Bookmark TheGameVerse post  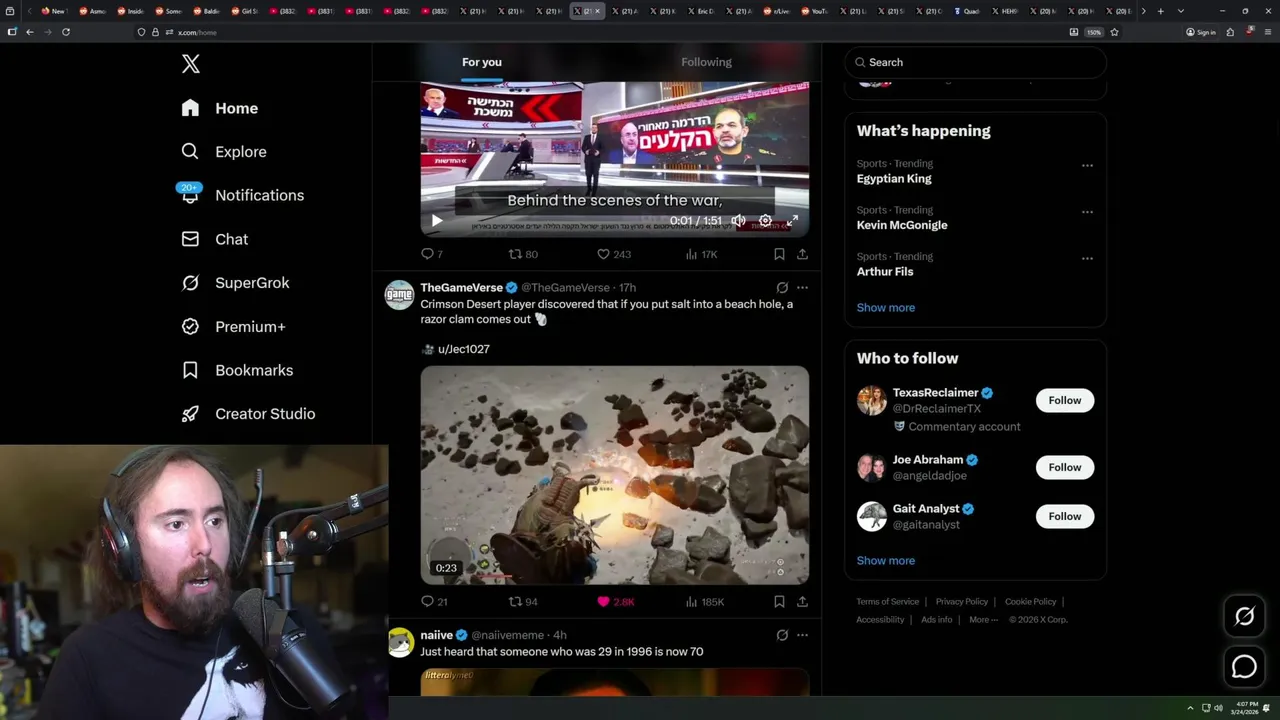click(x=779, y=601)
